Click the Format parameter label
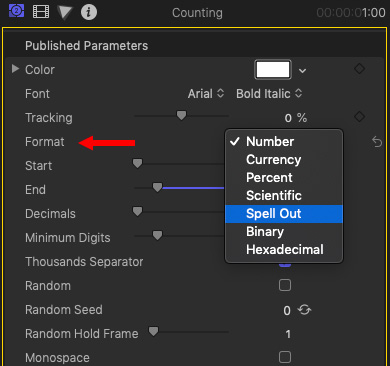Image resolution: width=390 pixels, height=366 pixels. pyautogui.click(x=45, y=142)
